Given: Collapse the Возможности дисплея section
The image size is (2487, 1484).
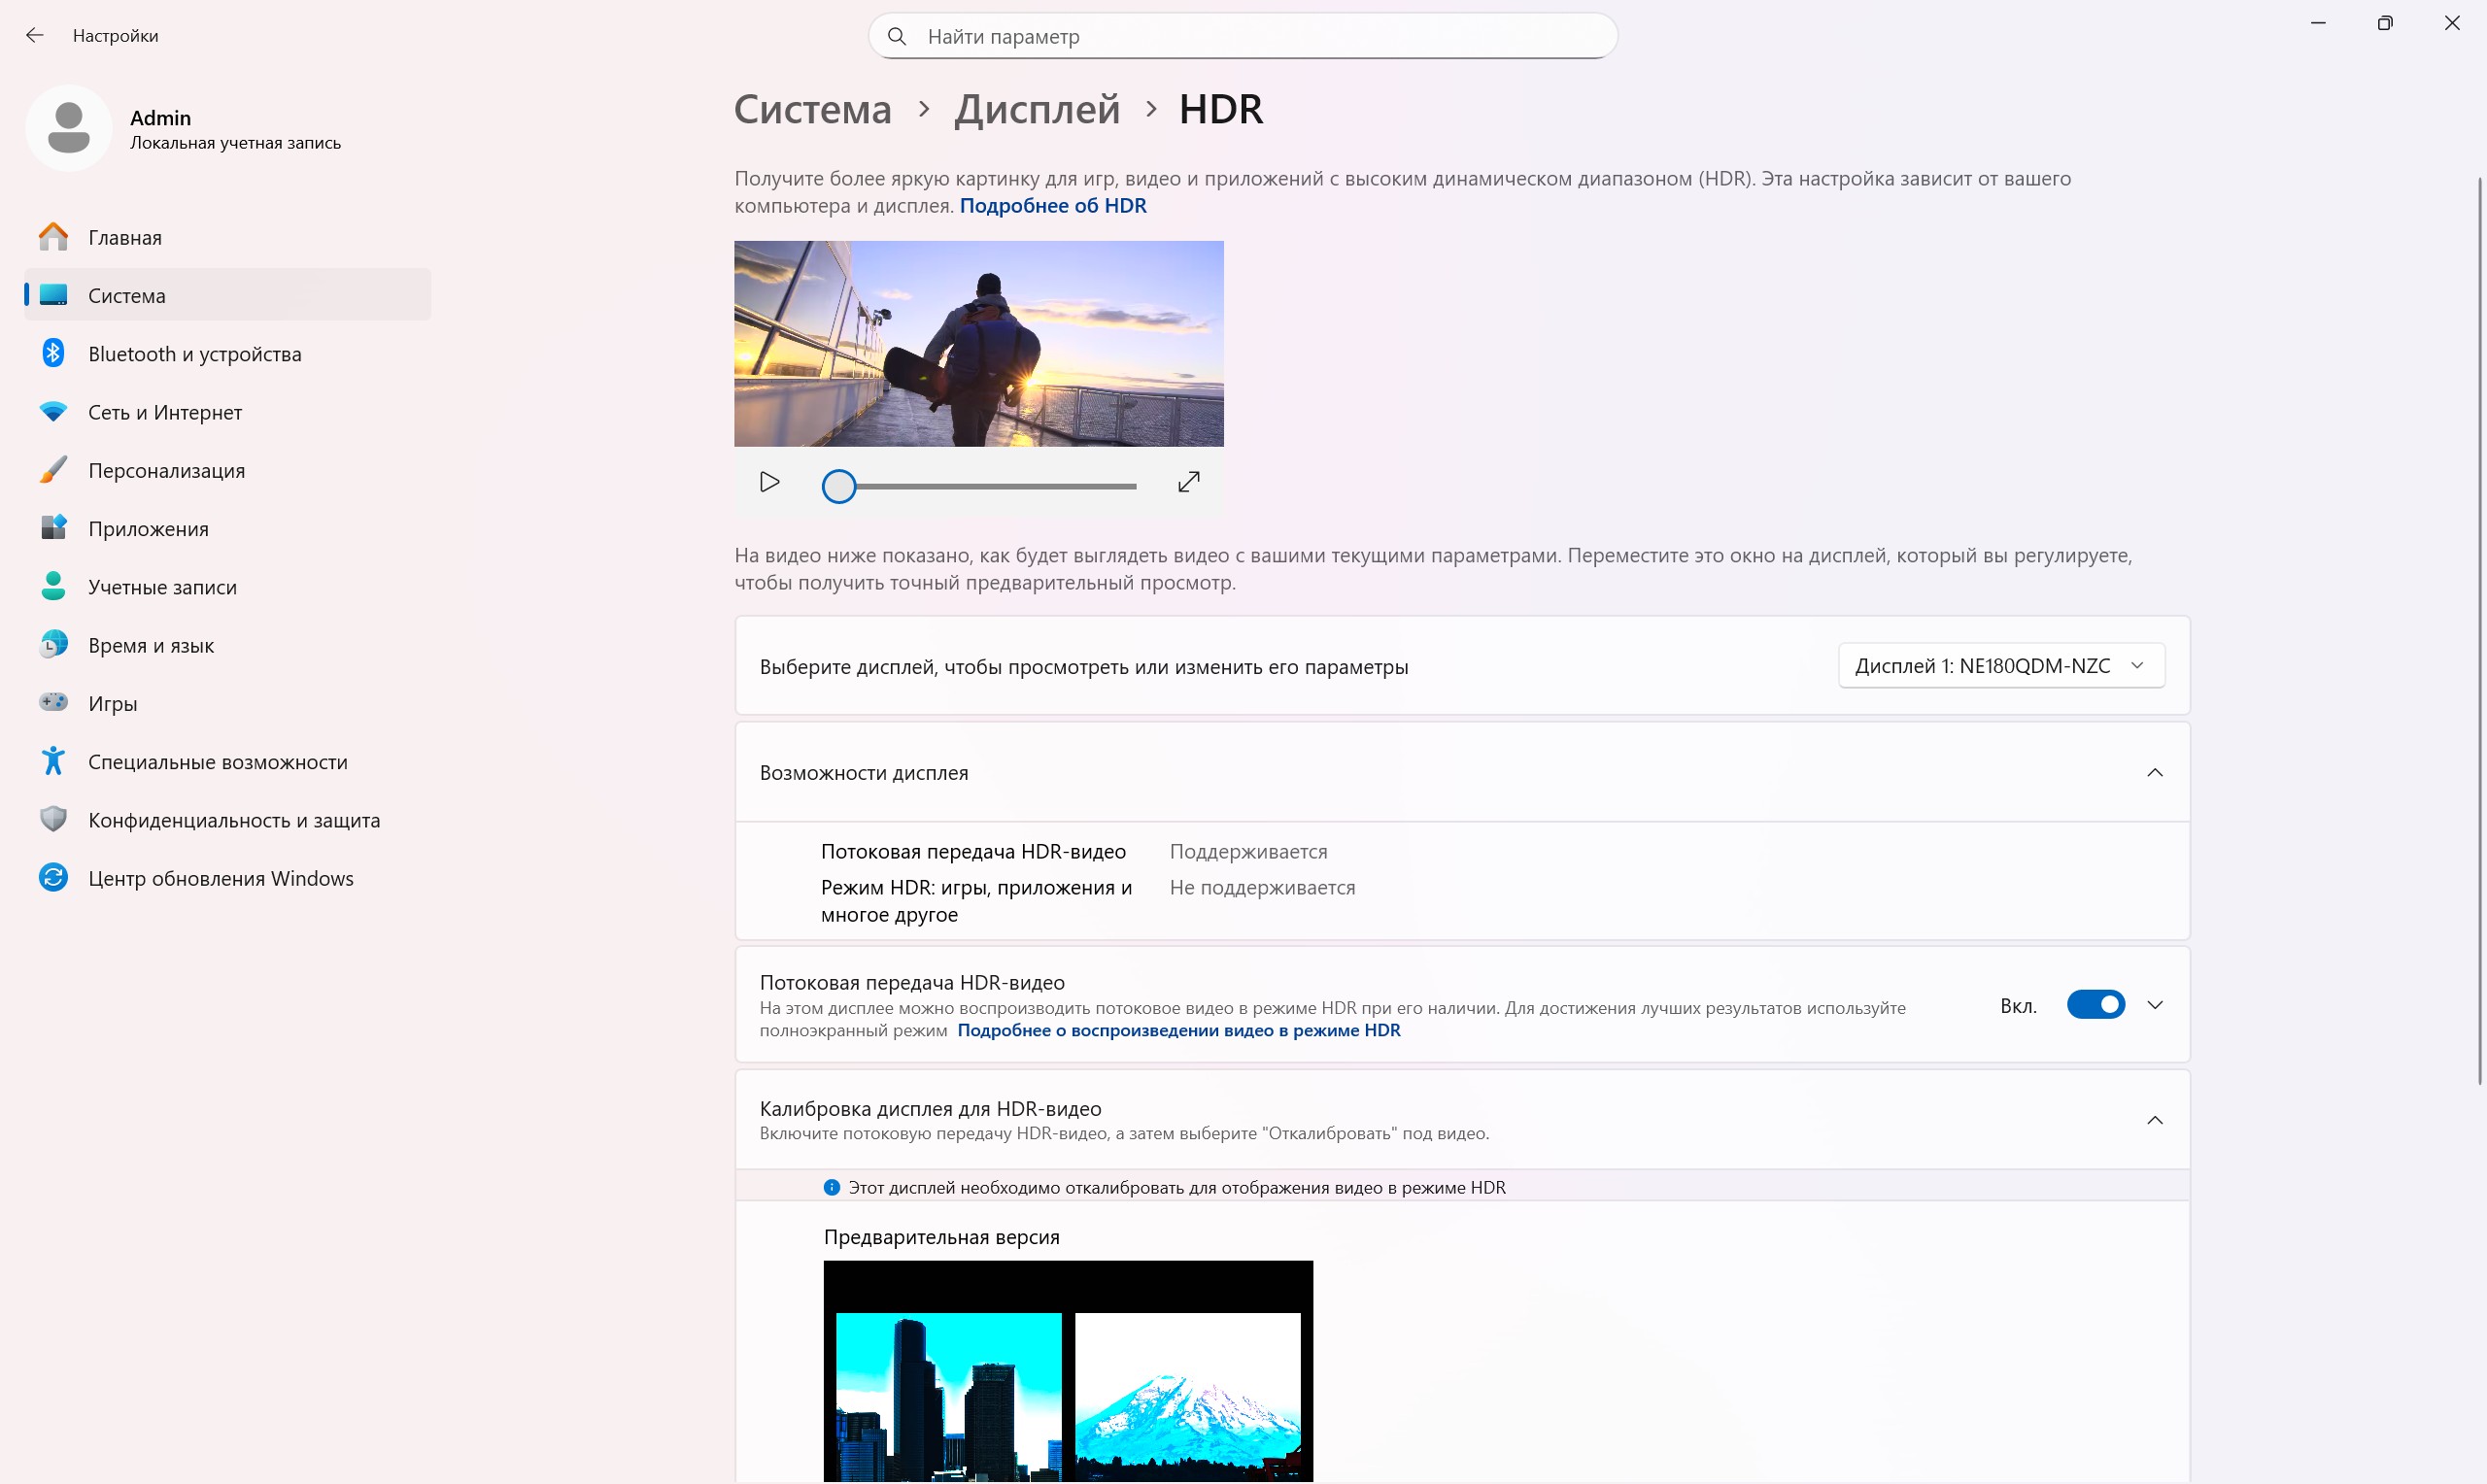Looking at the screenshot, I should click(x=2155, y=773).
